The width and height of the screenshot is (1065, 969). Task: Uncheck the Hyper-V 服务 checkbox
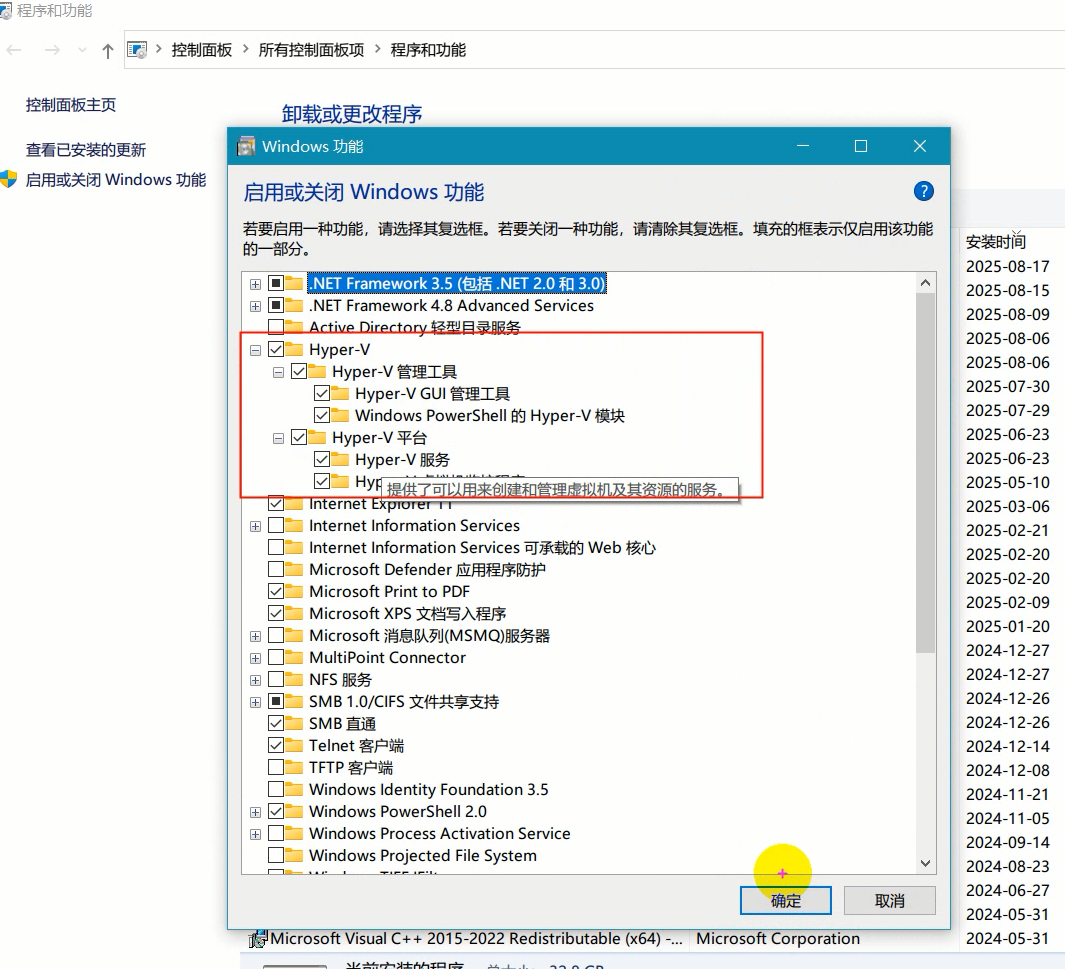coord(322,459)
